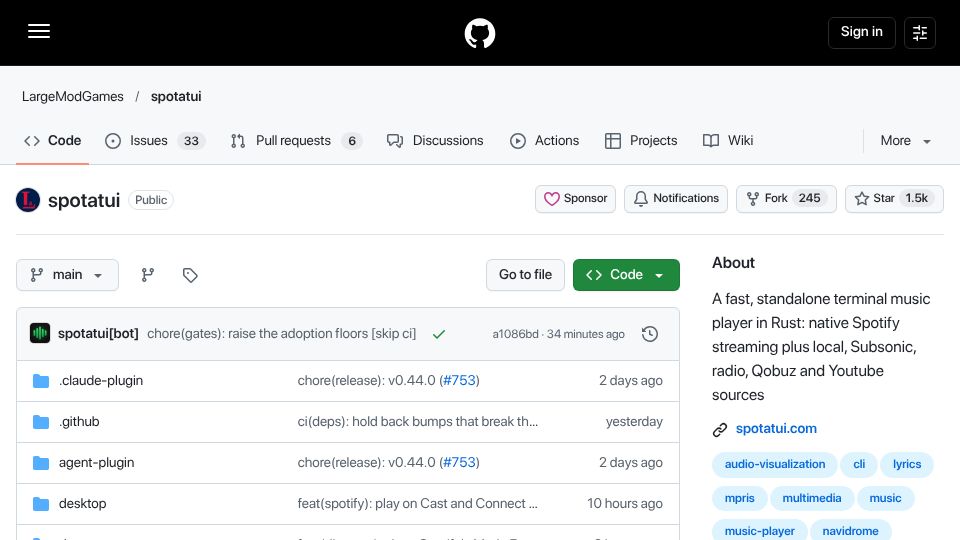Expand the More tabs dropdown
The image size is (960, 540).
[906, 141]
